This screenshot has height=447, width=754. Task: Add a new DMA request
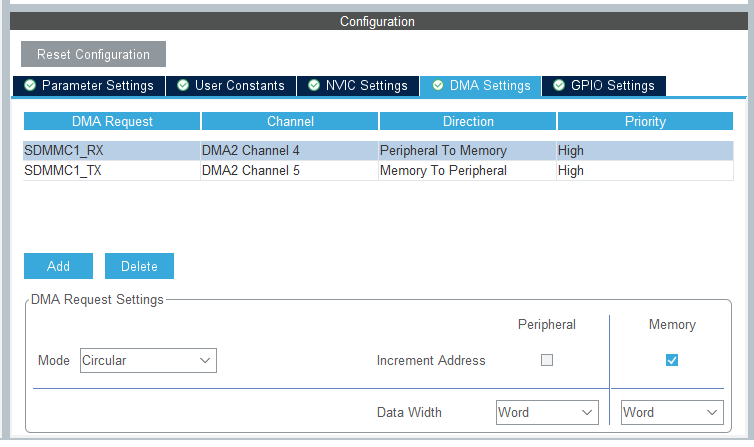(58, 266)
